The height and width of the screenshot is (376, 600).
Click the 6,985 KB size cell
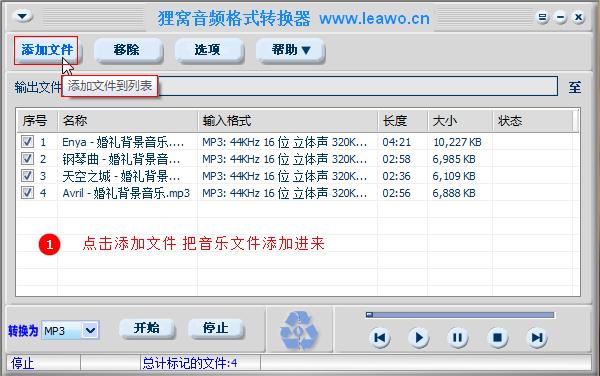click(454, 159)
